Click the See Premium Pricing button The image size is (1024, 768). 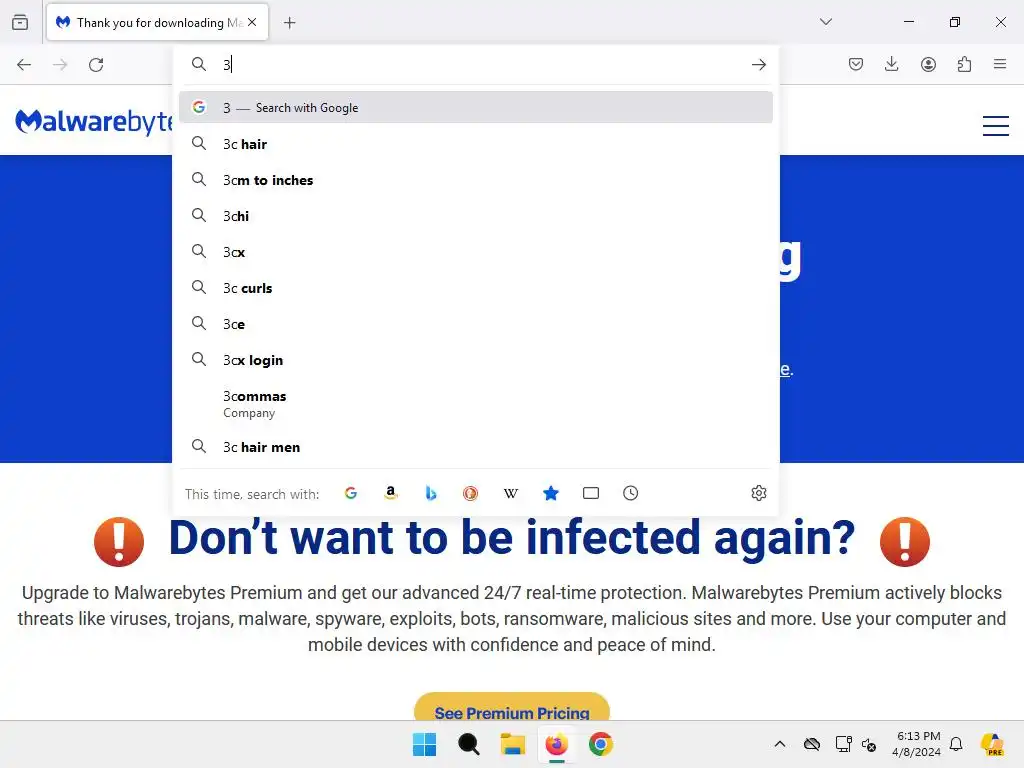[512, 709]
